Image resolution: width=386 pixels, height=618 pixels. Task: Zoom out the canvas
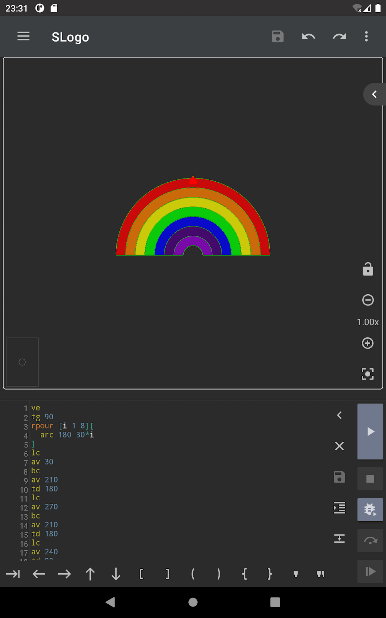point(368,300)
